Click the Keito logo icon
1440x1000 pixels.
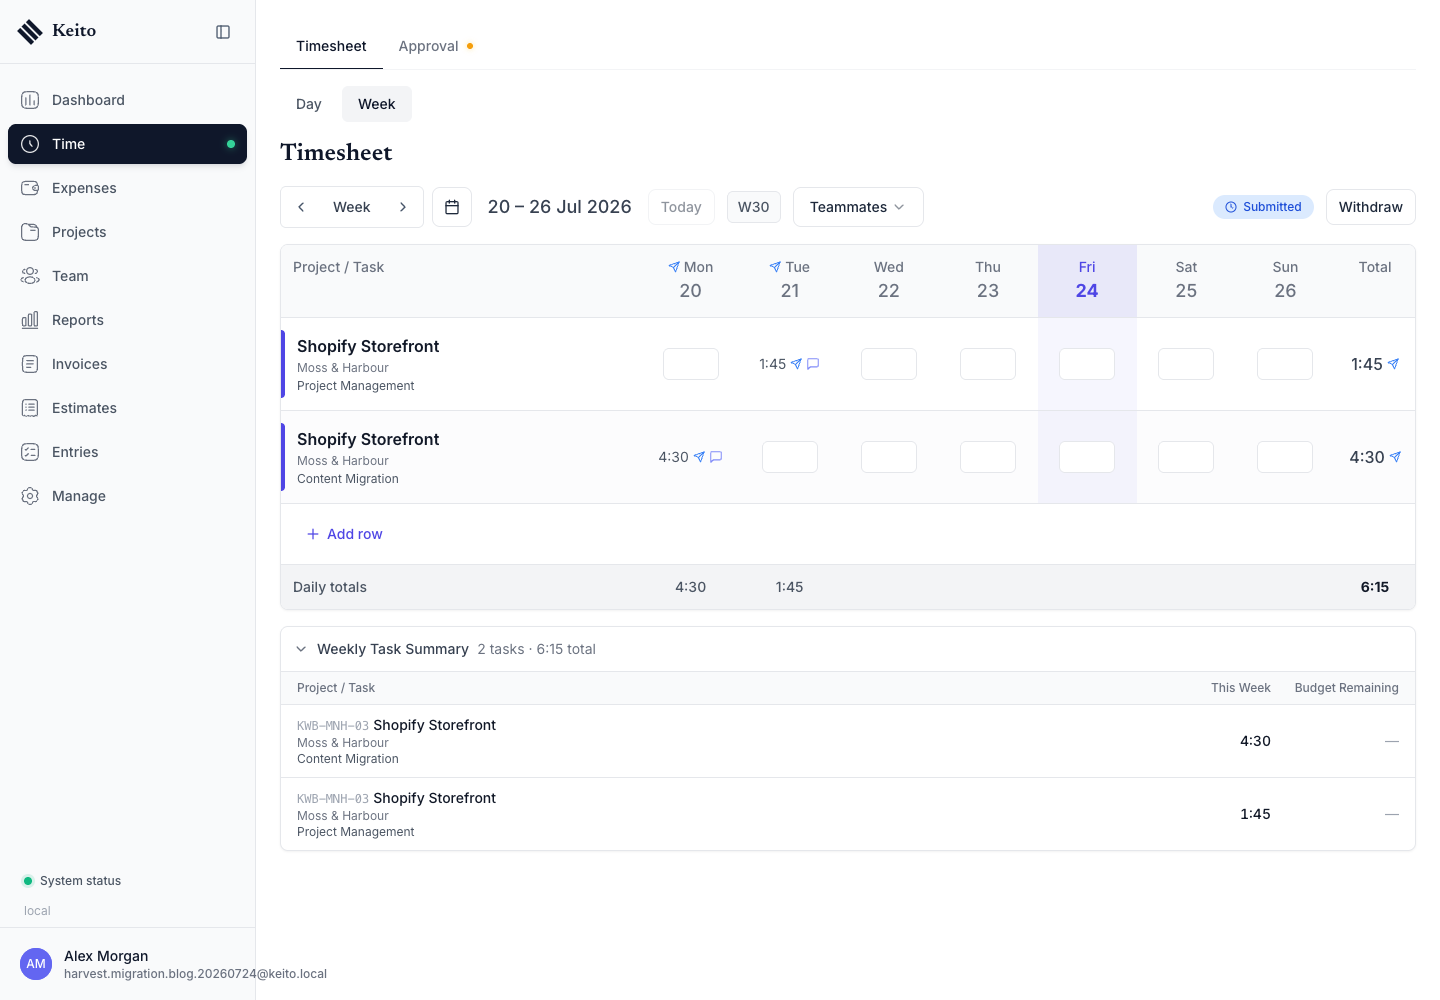coord(30,31)
